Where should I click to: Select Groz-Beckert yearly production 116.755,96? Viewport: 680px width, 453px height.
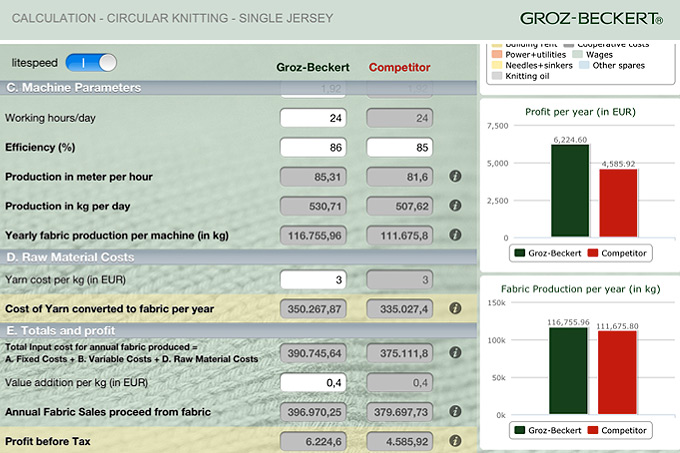[x=313, y=235]
